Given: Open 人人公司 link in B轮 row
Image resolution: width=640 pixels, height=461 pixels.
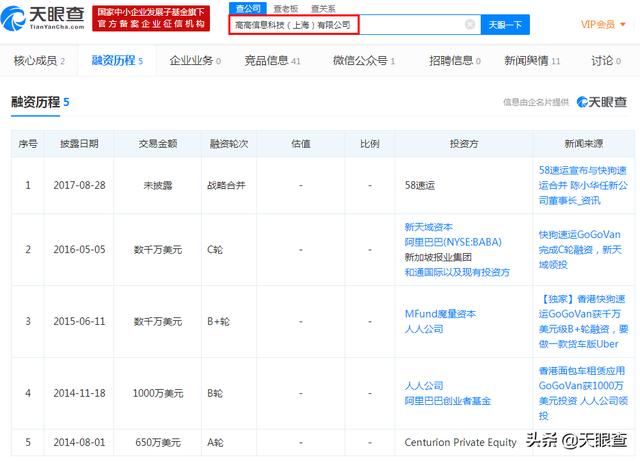Looking at the screenshot, I should [424, 385].
